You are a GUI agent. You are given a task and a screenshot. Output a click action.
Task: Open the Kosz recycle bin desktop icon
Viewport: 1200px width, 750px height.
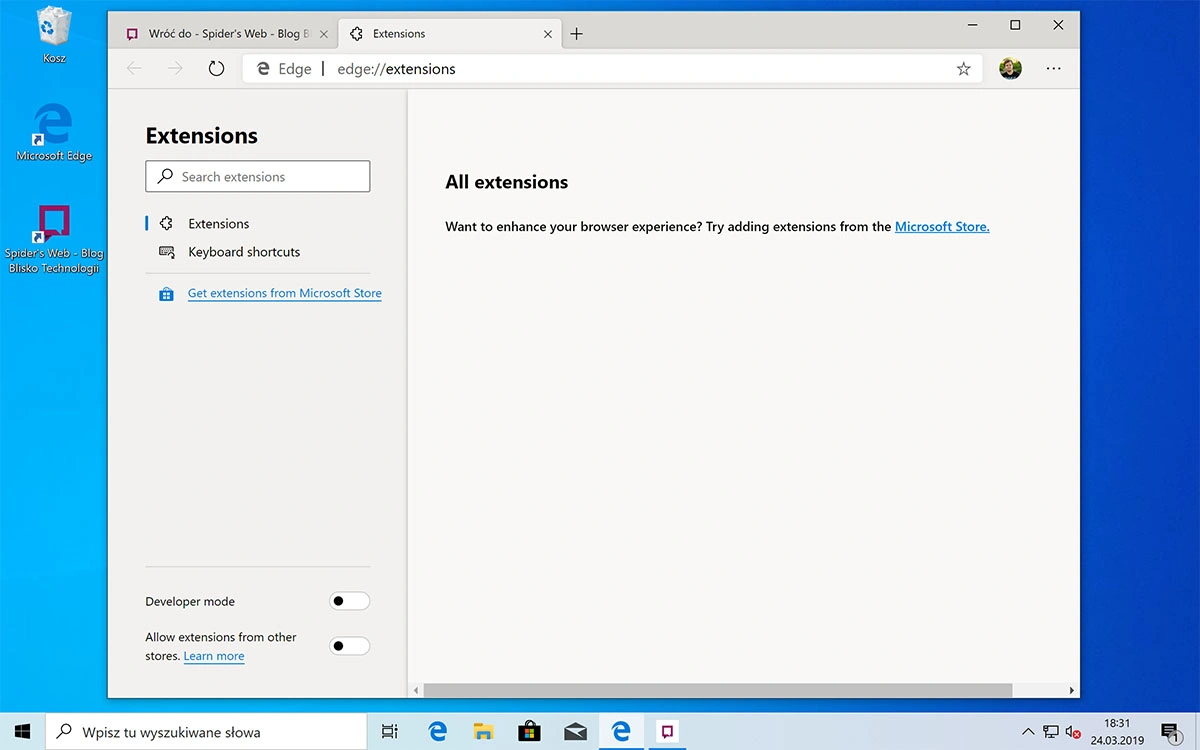point(54,35)
